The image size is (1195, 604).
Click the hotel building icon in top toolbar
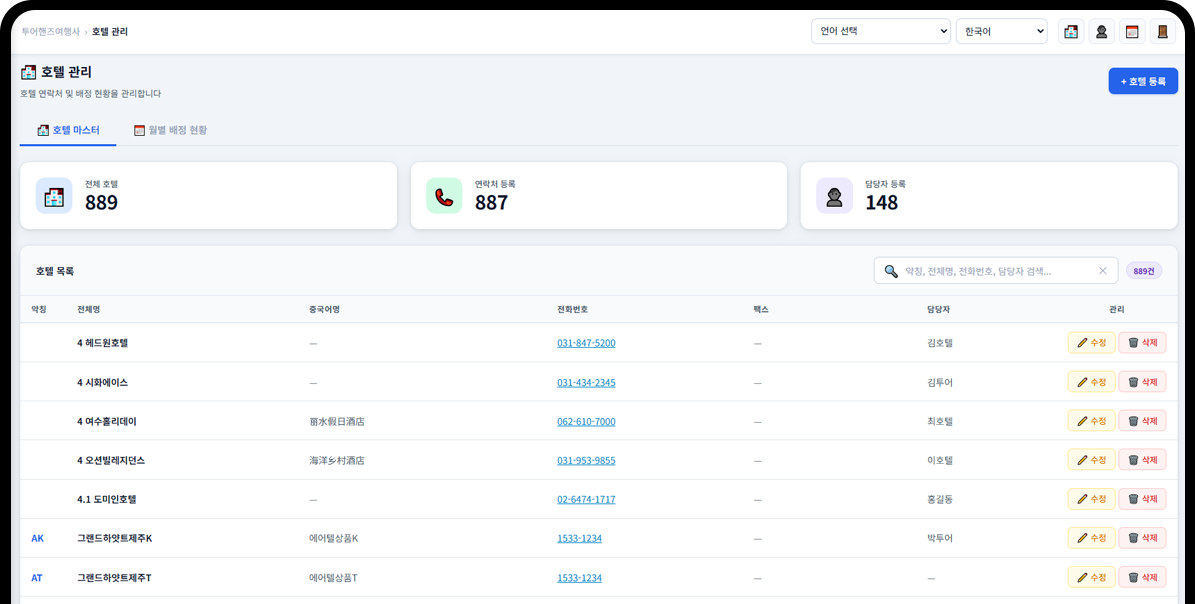click(x=1071, y=32)
